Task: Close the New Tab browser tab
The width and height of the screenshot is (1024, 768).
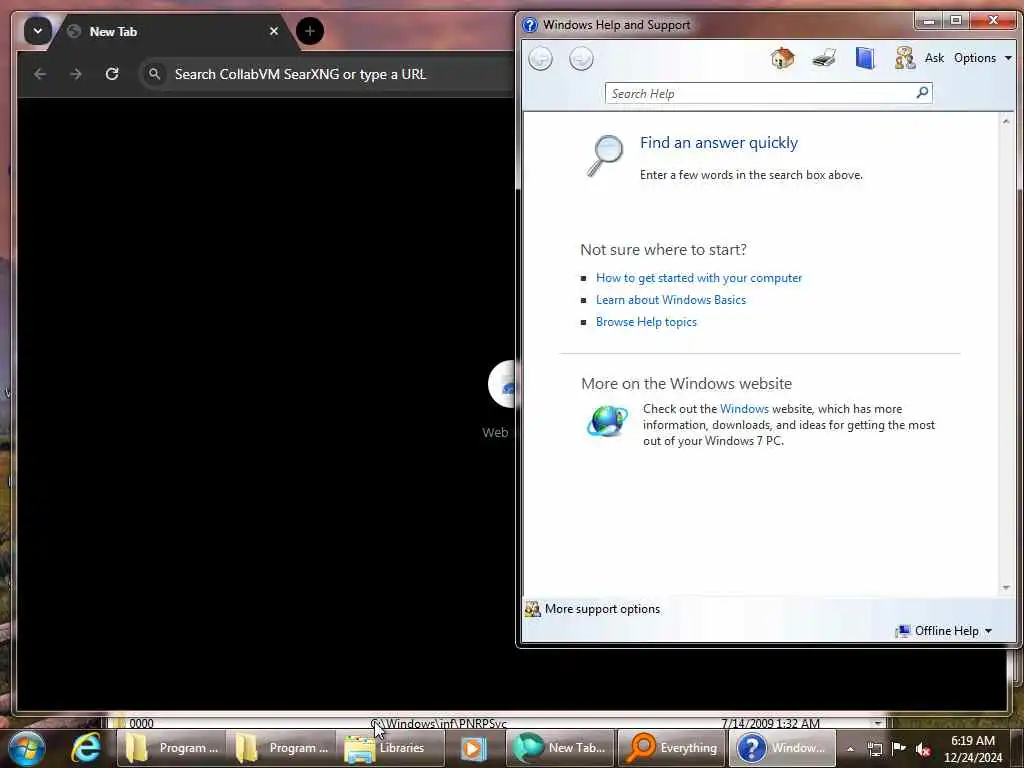Action: 274,31
